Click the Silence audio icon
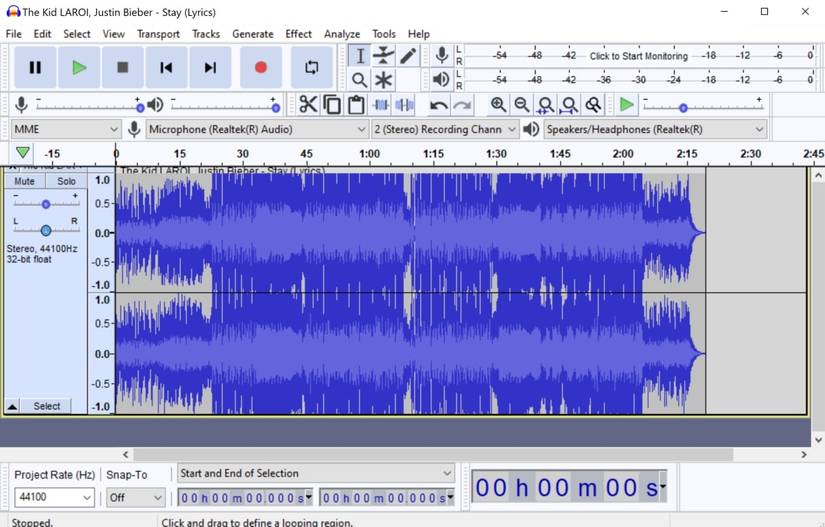The image size is (825, 527). pos(405,105)
